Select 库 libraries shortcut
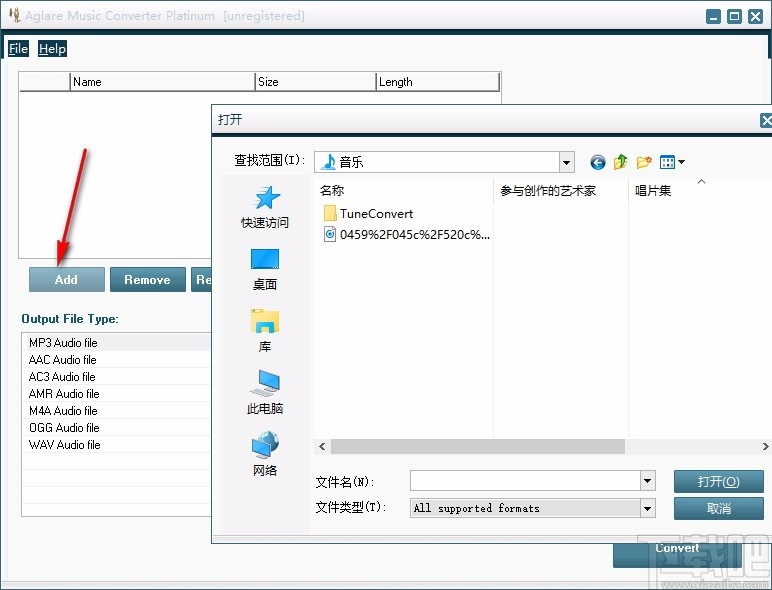772x590 pixels. click(265, 331)
